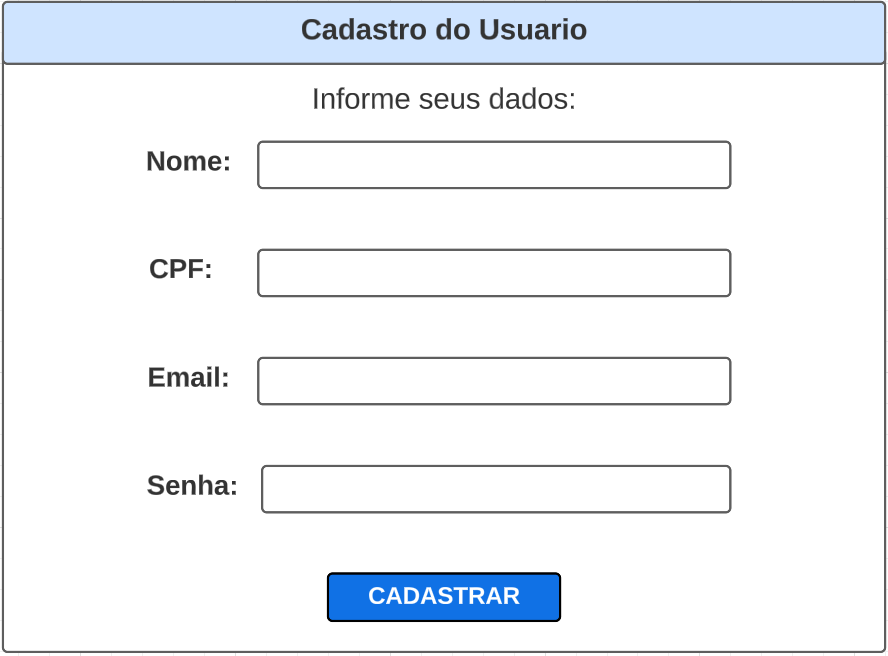Click the Cadastro do Usuario title bar
The width and height of the screenshot is (888, 656).
pyautogui.click(x=444, y=31)
